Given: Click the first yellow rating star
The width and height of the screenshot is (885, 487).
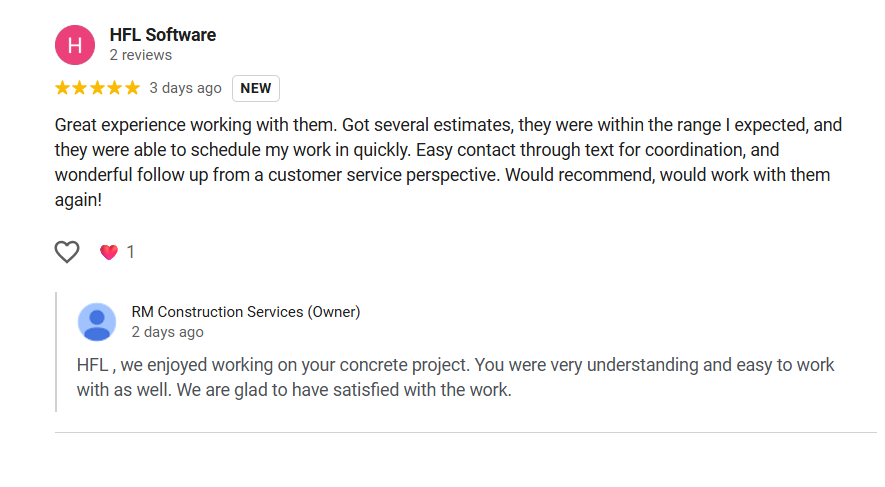Looking at the screenshot, I should (x=63, y=88).
